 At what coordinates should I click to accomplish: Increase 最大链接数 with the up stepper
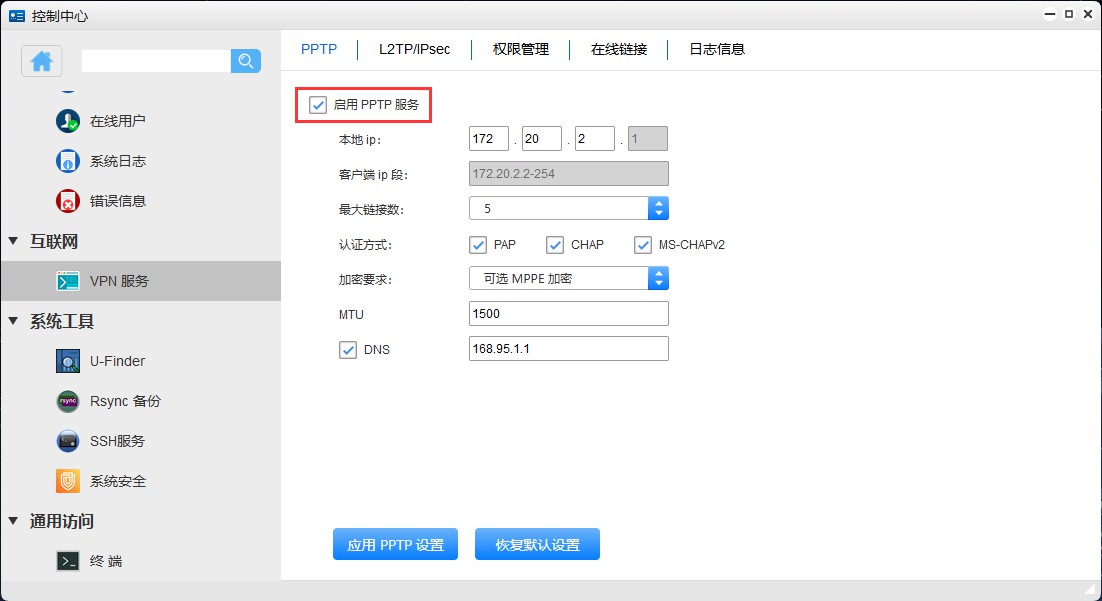pos(658,203)
